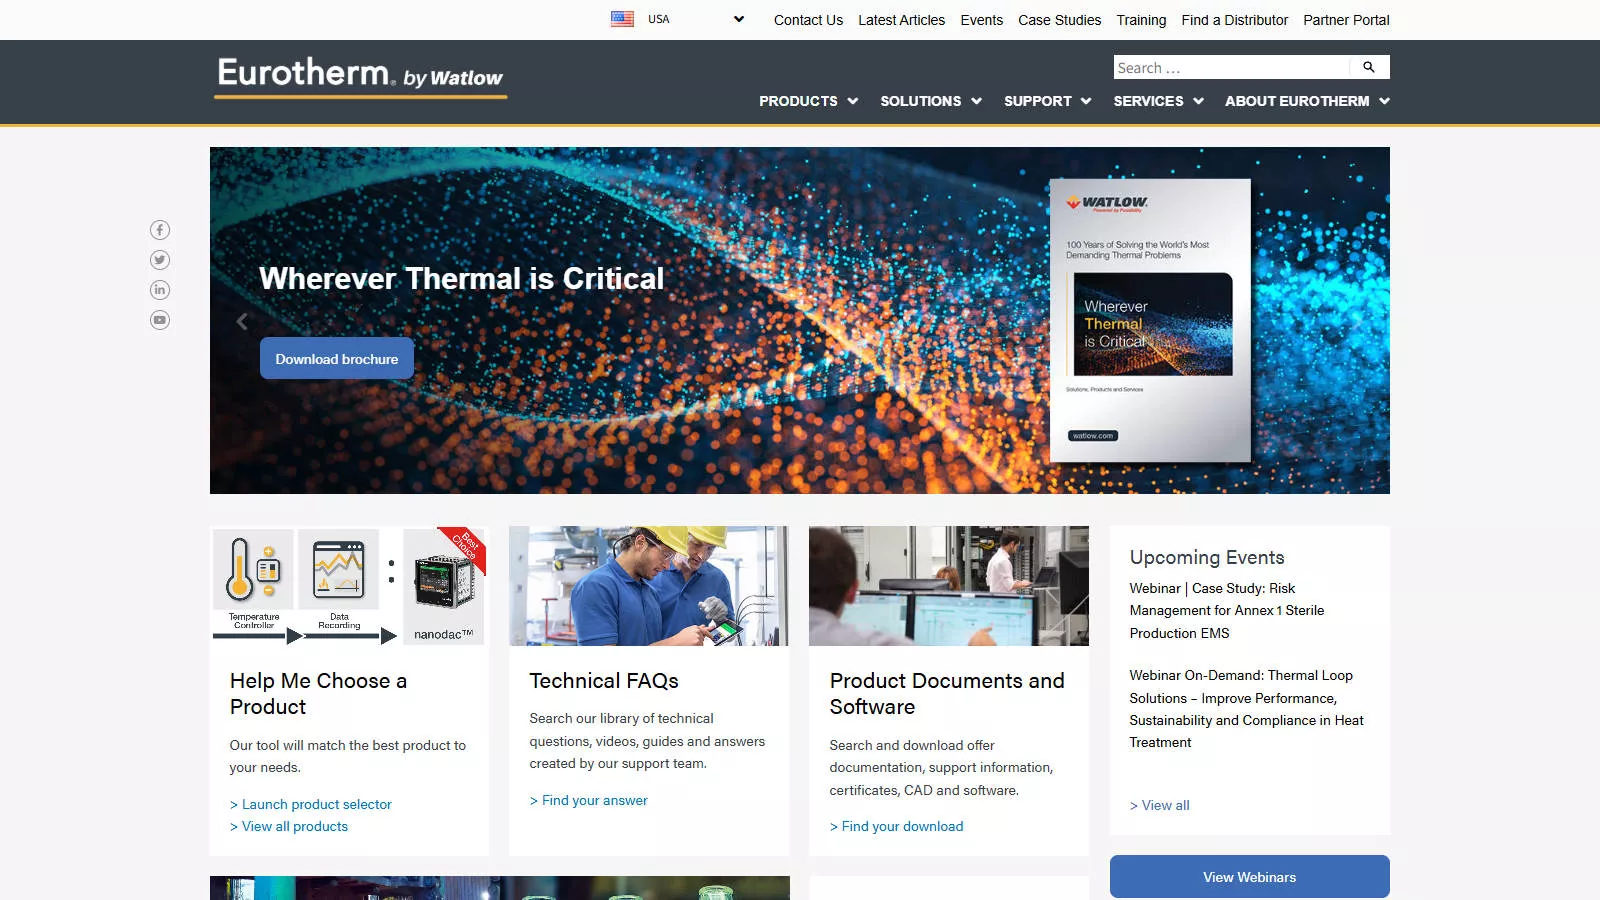Click the search magnifier icon
Screen dimensions: 1600x900
(1369, 67)
